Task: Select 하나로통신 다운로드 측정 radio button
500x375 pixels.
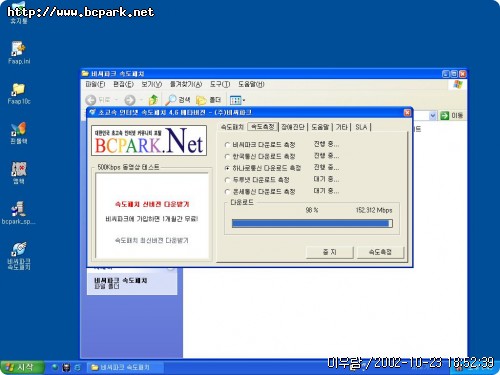Action: (x=227, y=168)
